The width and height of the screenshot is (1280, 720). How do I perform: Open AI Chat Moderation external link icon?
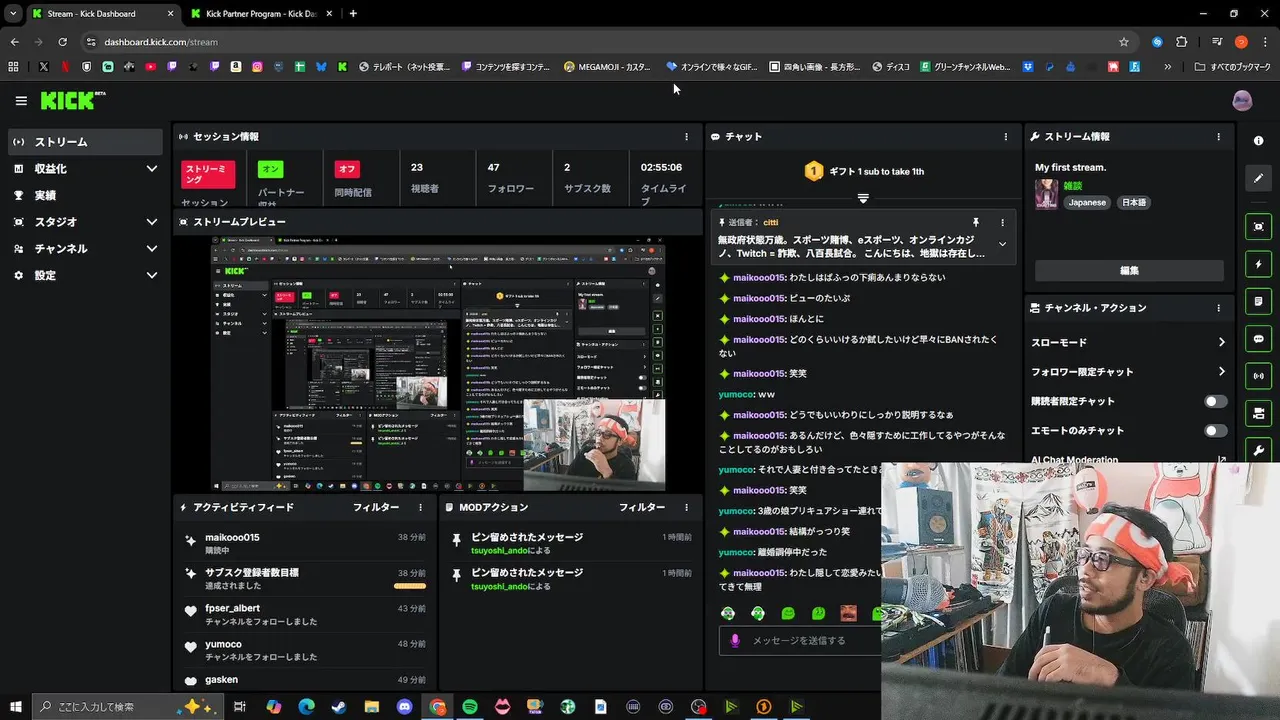pos(1221,461)
